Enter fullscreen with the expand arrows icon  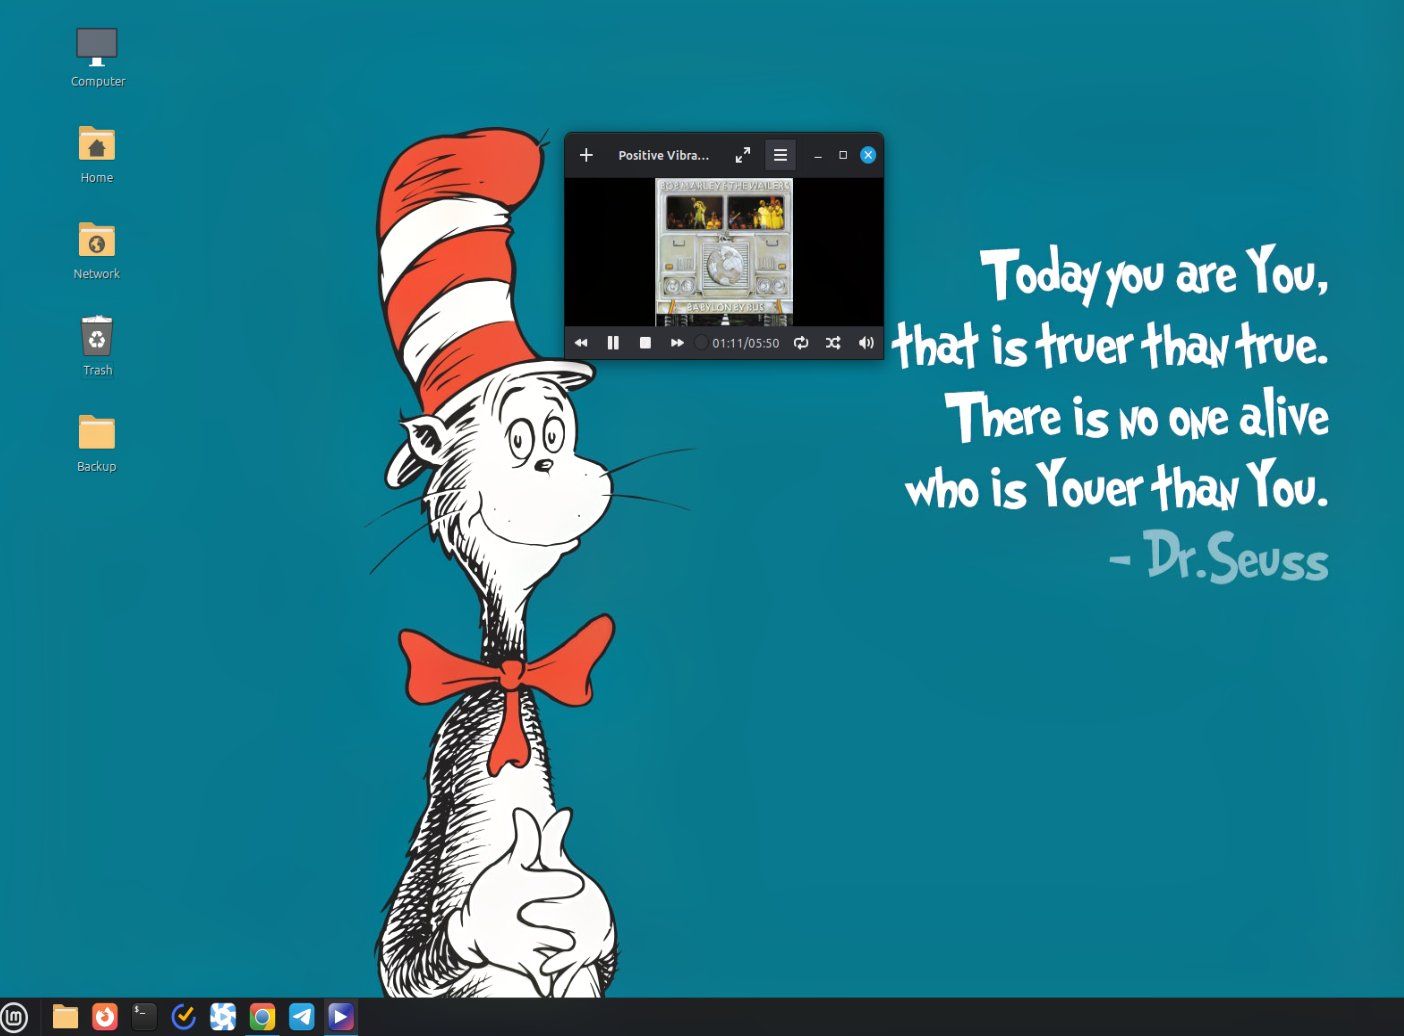[x=742, y=155]
